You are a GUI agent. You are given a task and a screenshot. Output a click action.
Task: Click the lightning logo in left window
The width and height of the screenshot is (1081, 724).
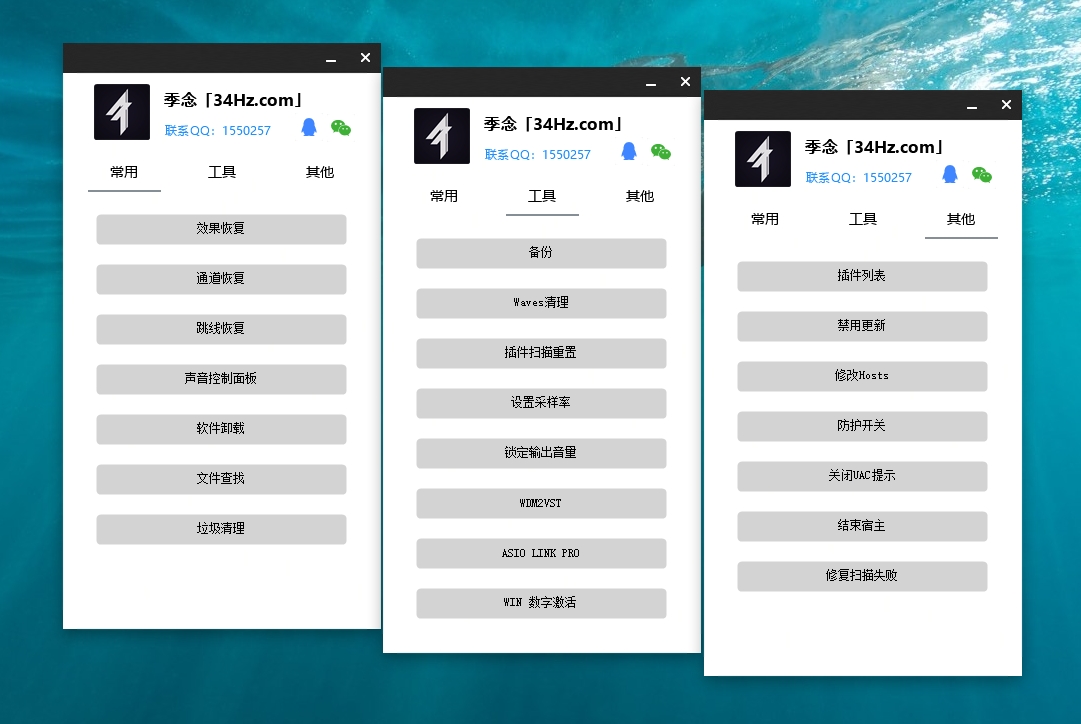pos(122,112)
